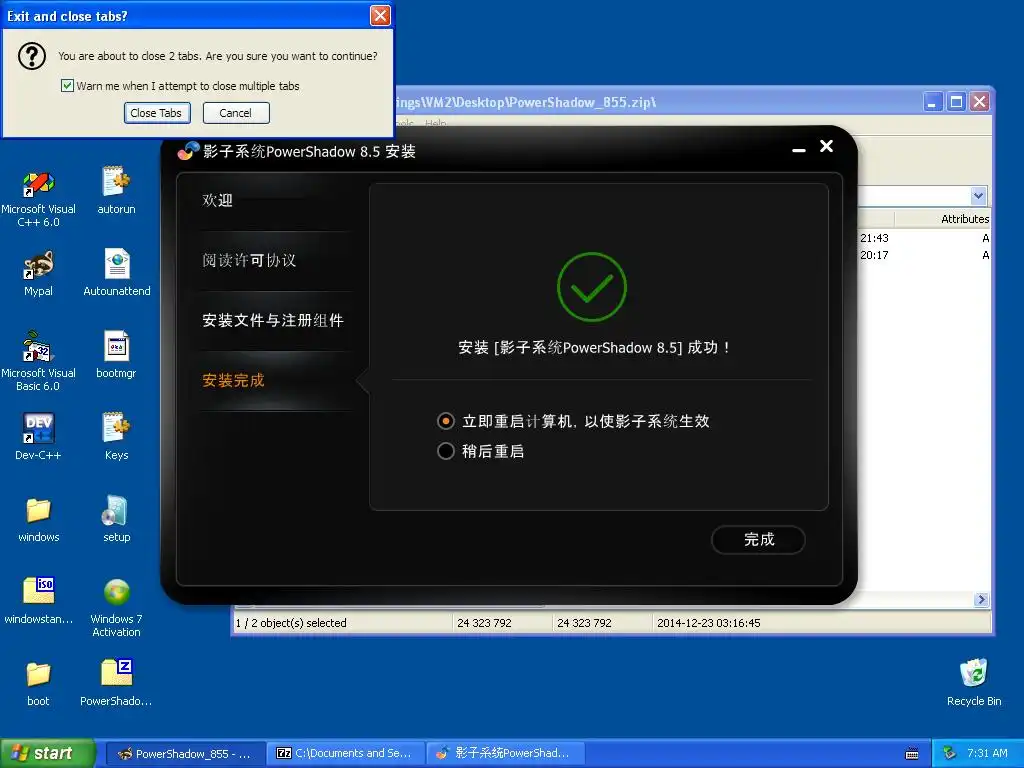The image size is (1024, 768).
Task: Click the question mark icon in dialog
Action: click(32, 56)
